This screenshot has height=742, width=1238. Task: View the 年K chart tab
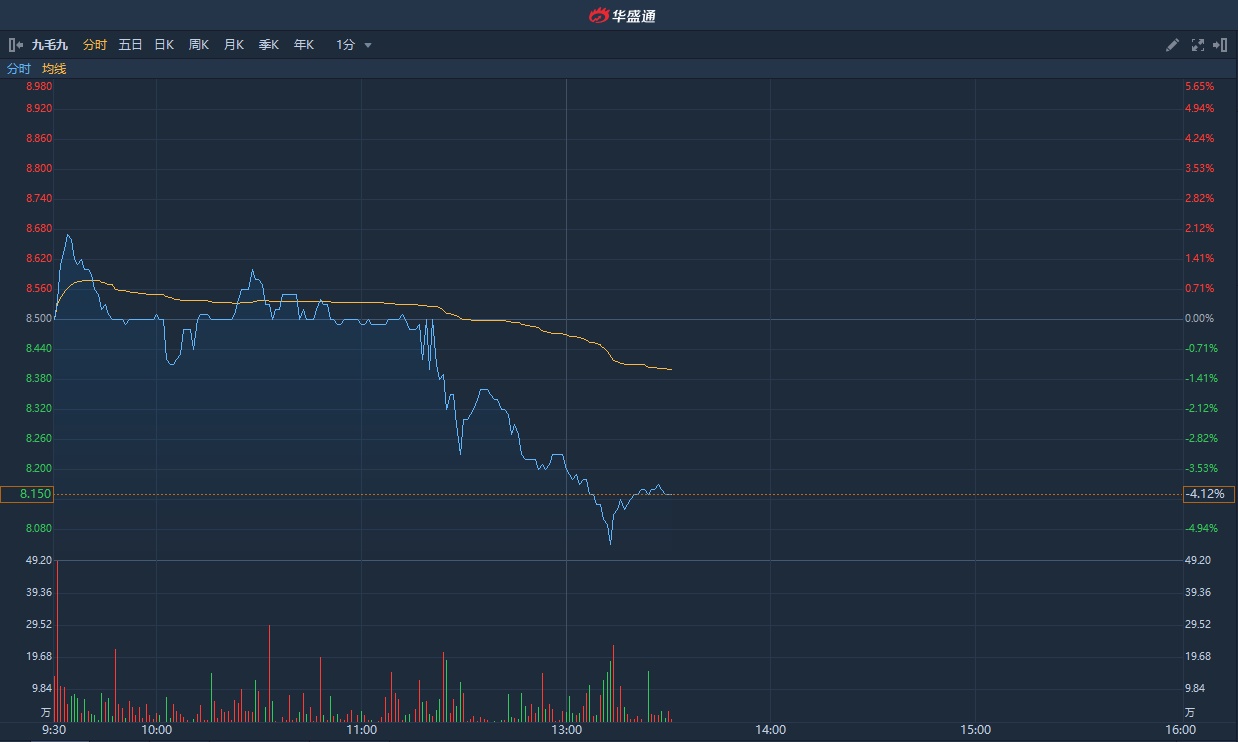[x=304, y=45]
